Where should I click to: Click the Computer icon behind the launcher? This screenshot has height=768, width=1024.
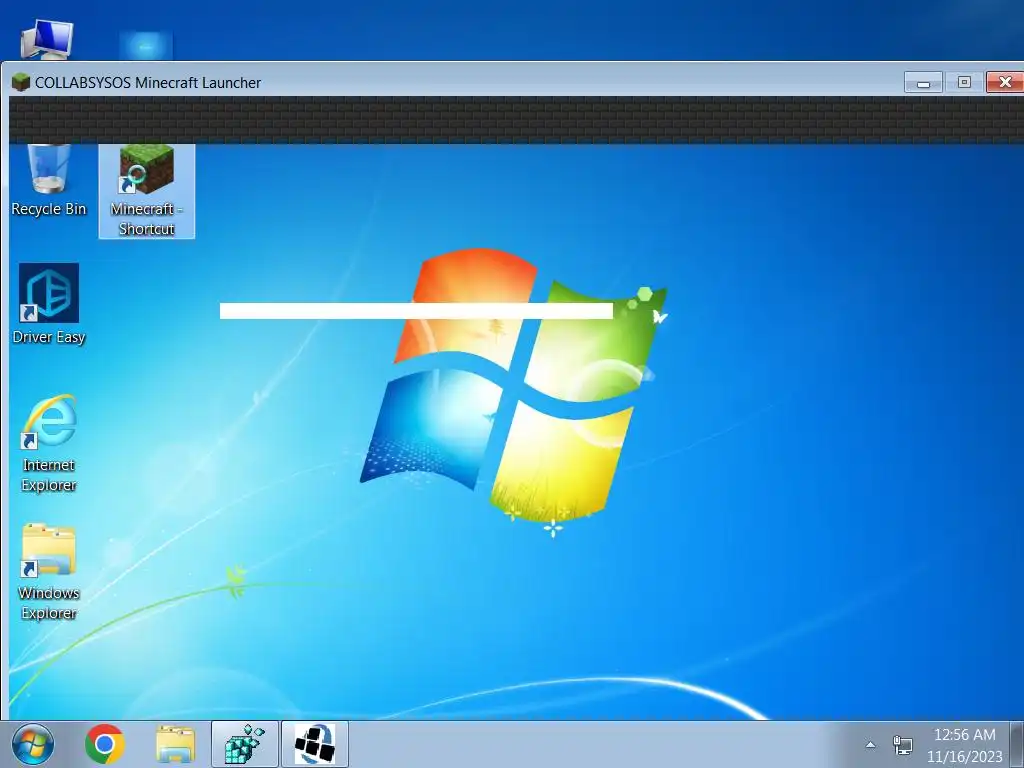tap(47, 39)
